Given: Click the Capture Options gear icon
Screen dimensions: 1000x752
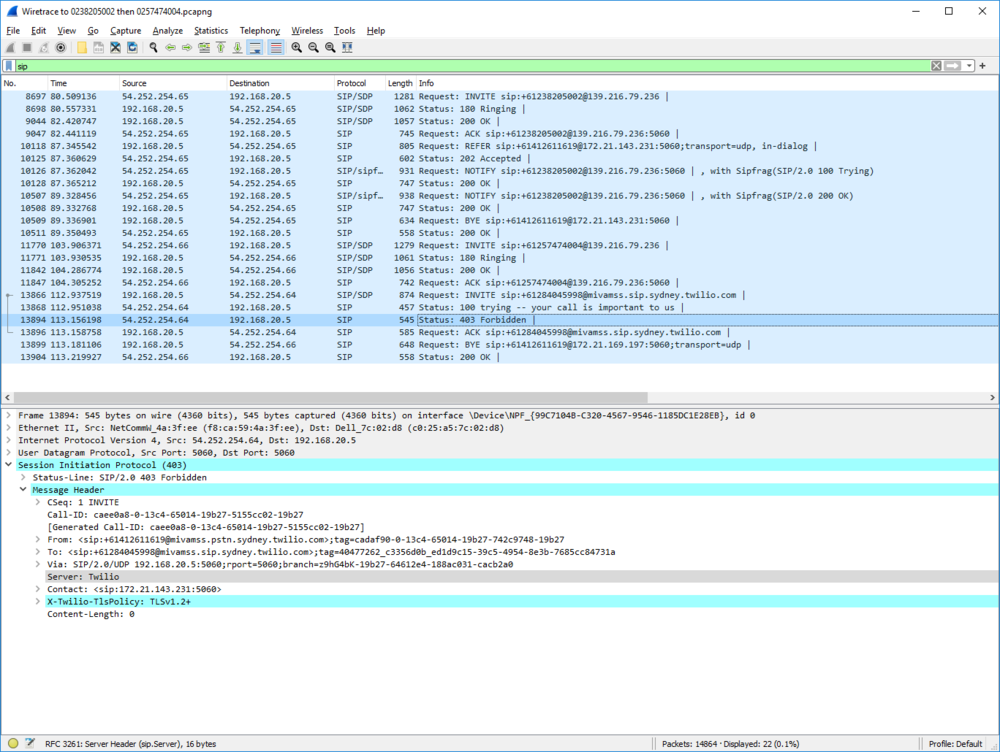Looking at the screenshot, I should (60, 47).
